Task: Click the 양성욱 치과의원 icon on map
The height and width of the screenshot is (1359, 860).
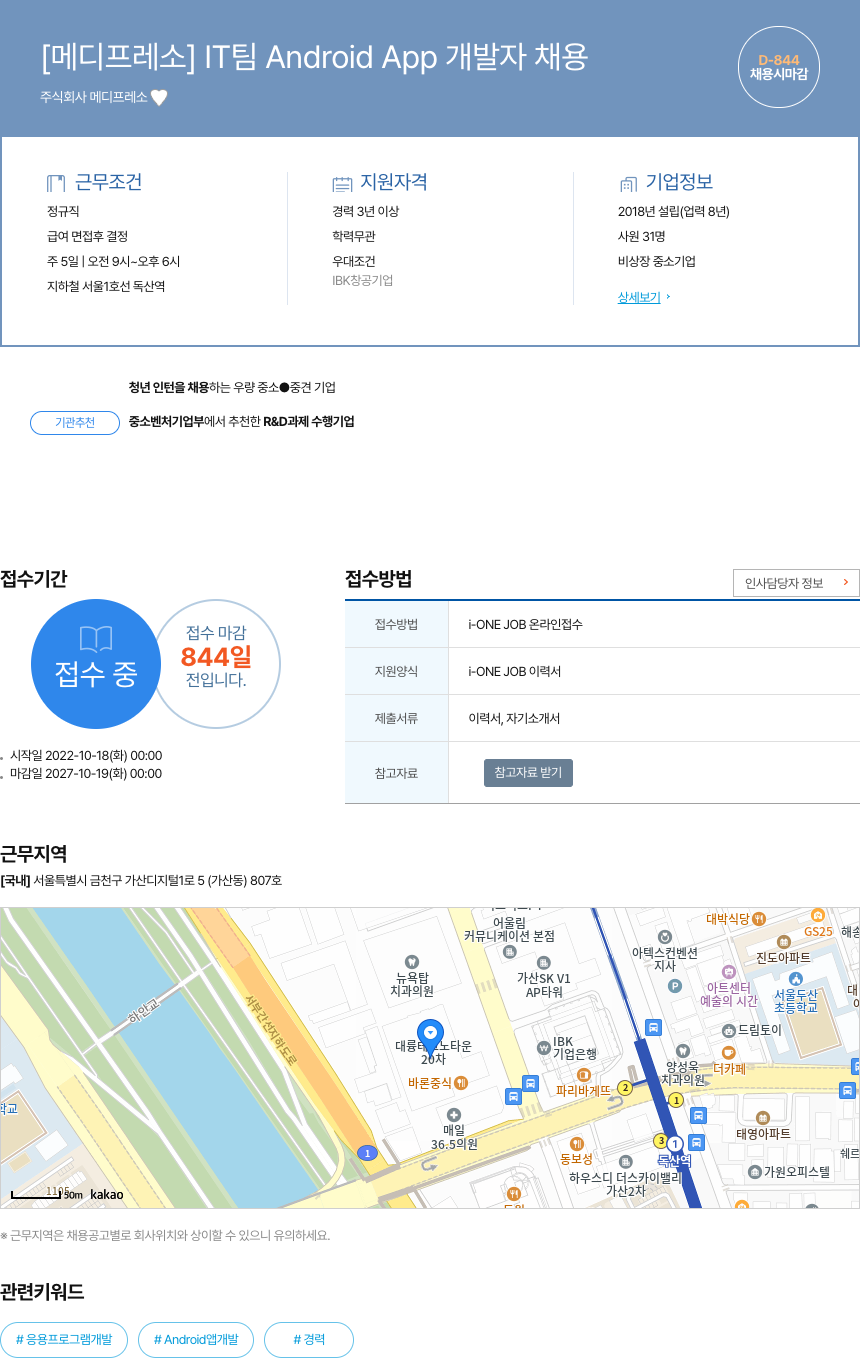Action: pos(683,1050)
